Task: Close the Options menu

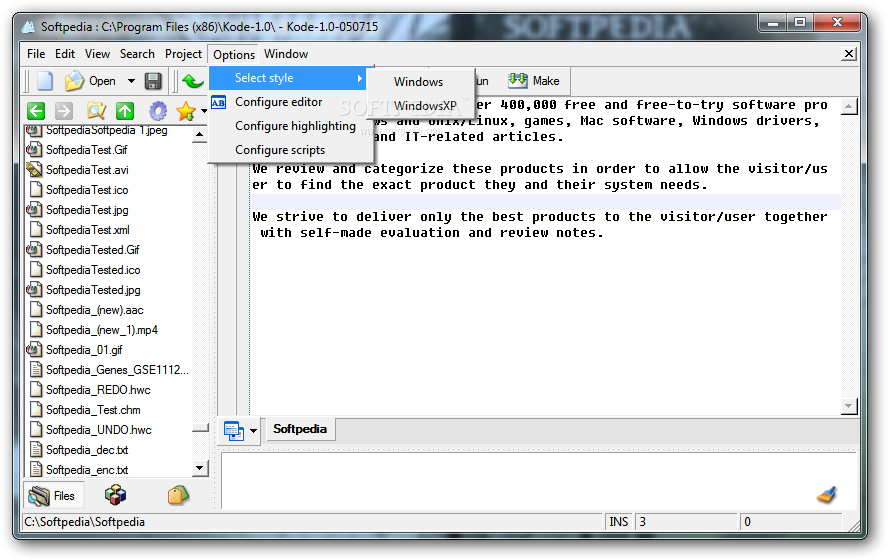Action: 234,54
